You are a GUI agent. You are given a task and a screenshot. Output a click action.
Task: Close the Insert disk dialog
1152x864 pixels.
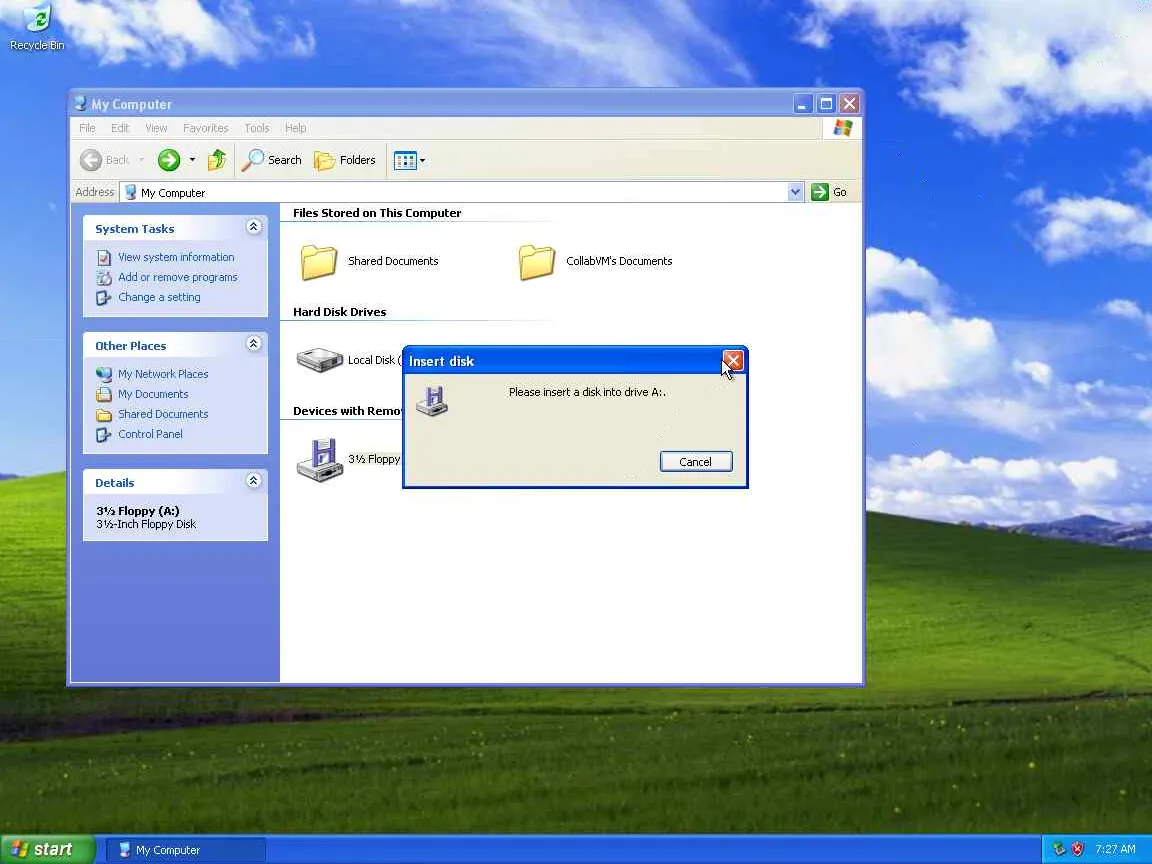[732, 360]
